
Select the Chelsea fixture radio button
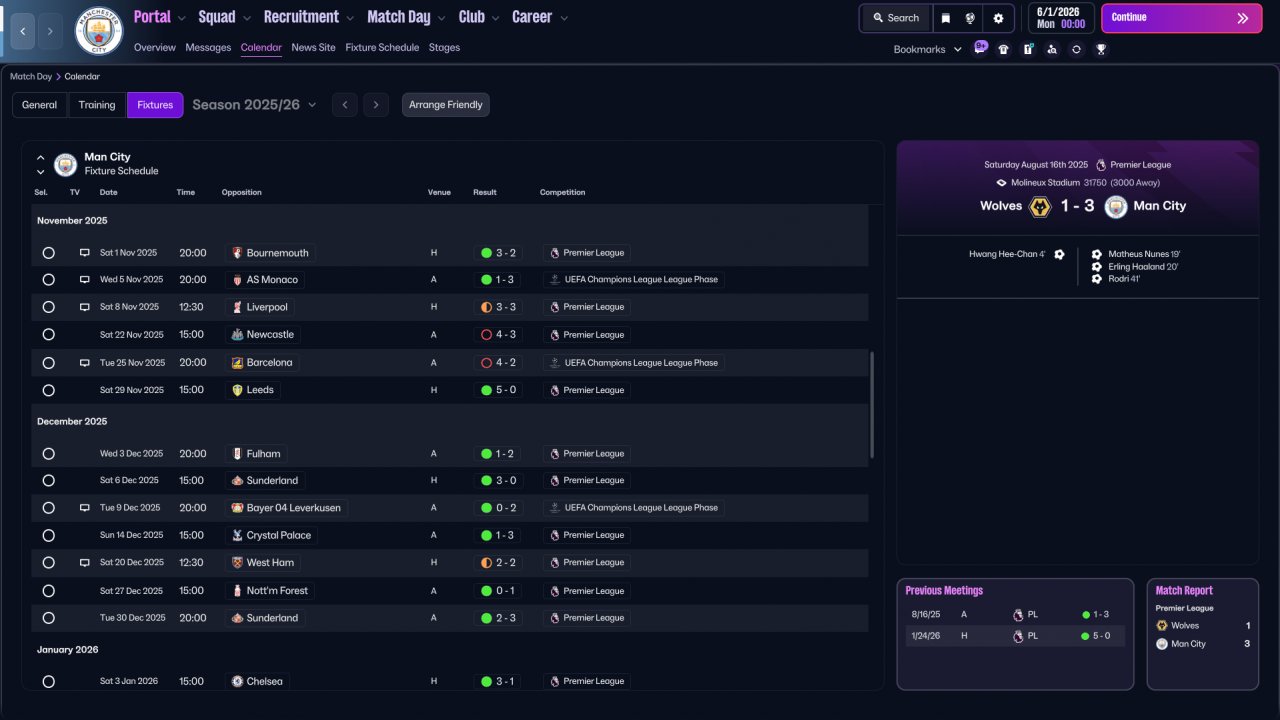pos(48,681)
